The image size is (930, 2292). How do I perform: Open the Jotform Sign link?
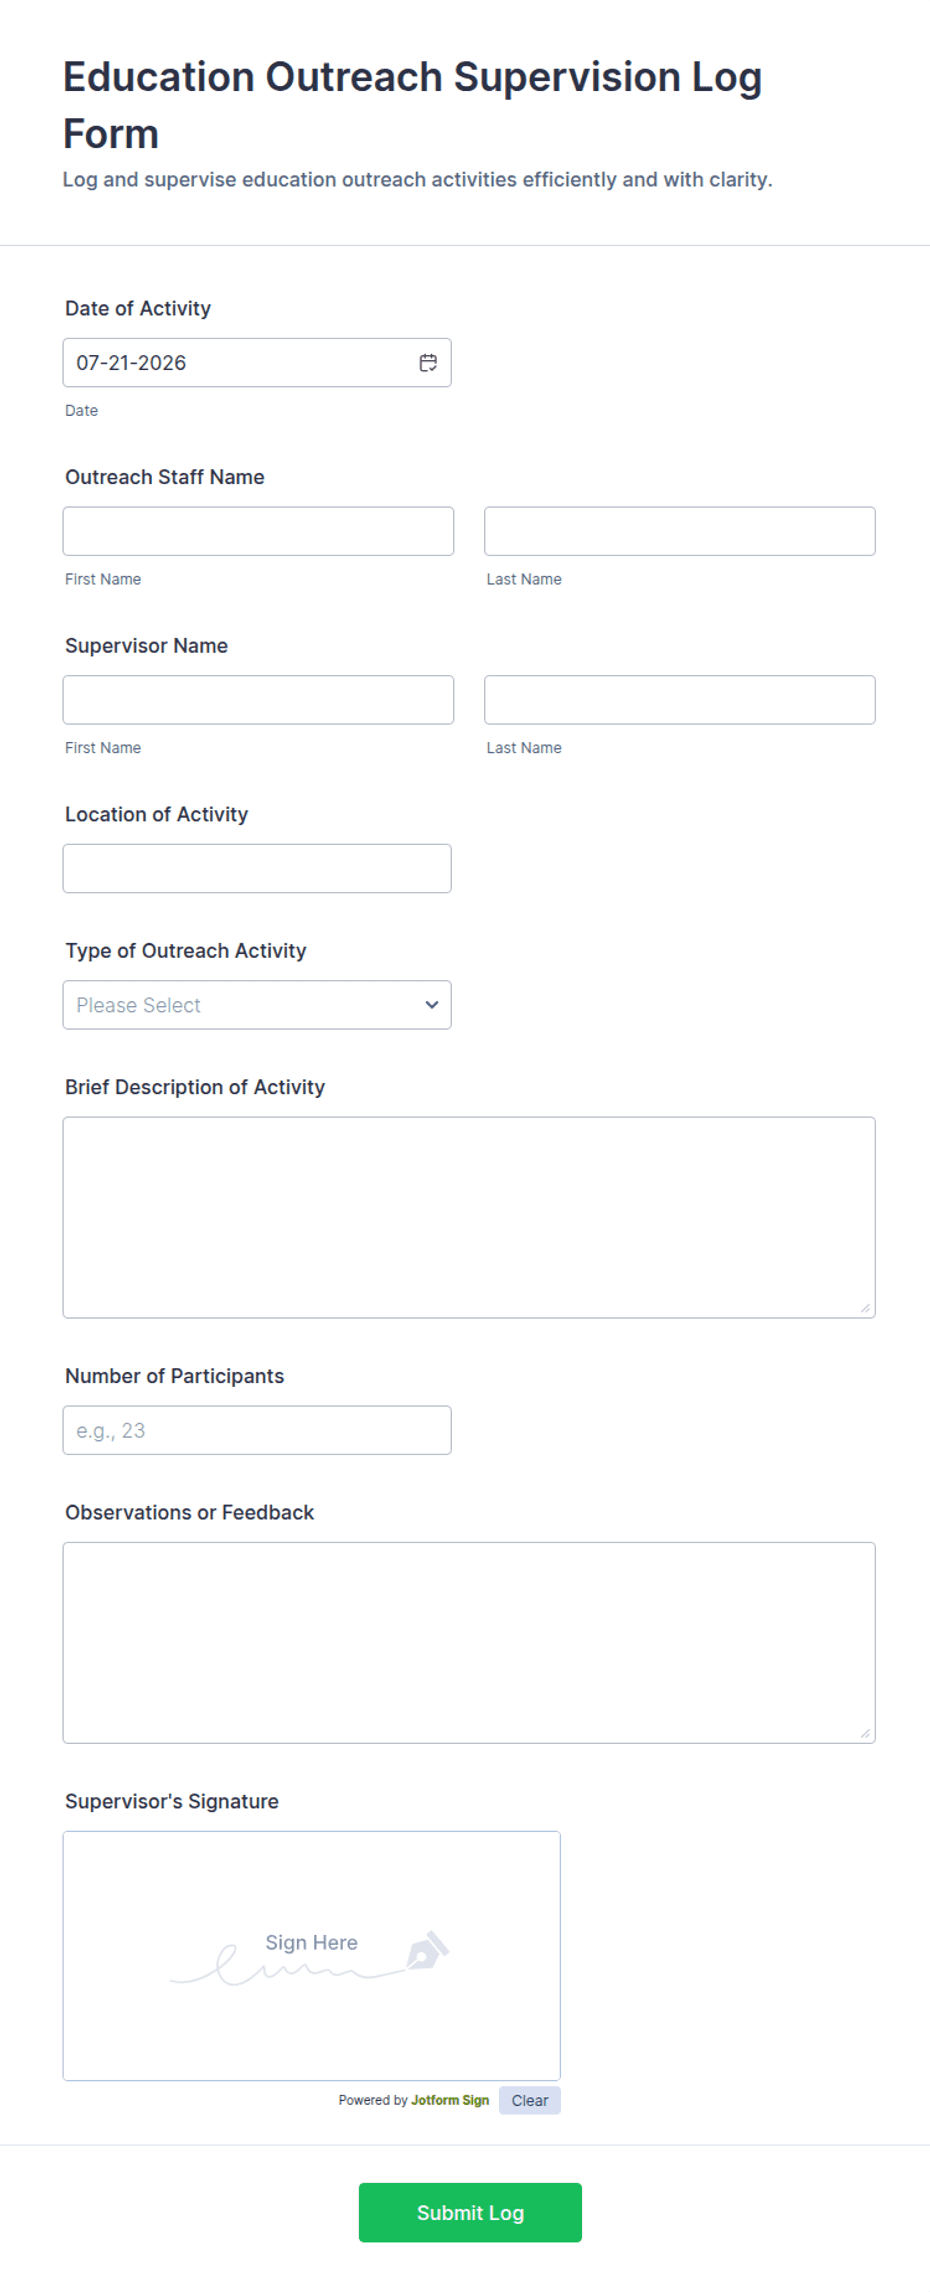(x=450, y=2100)
